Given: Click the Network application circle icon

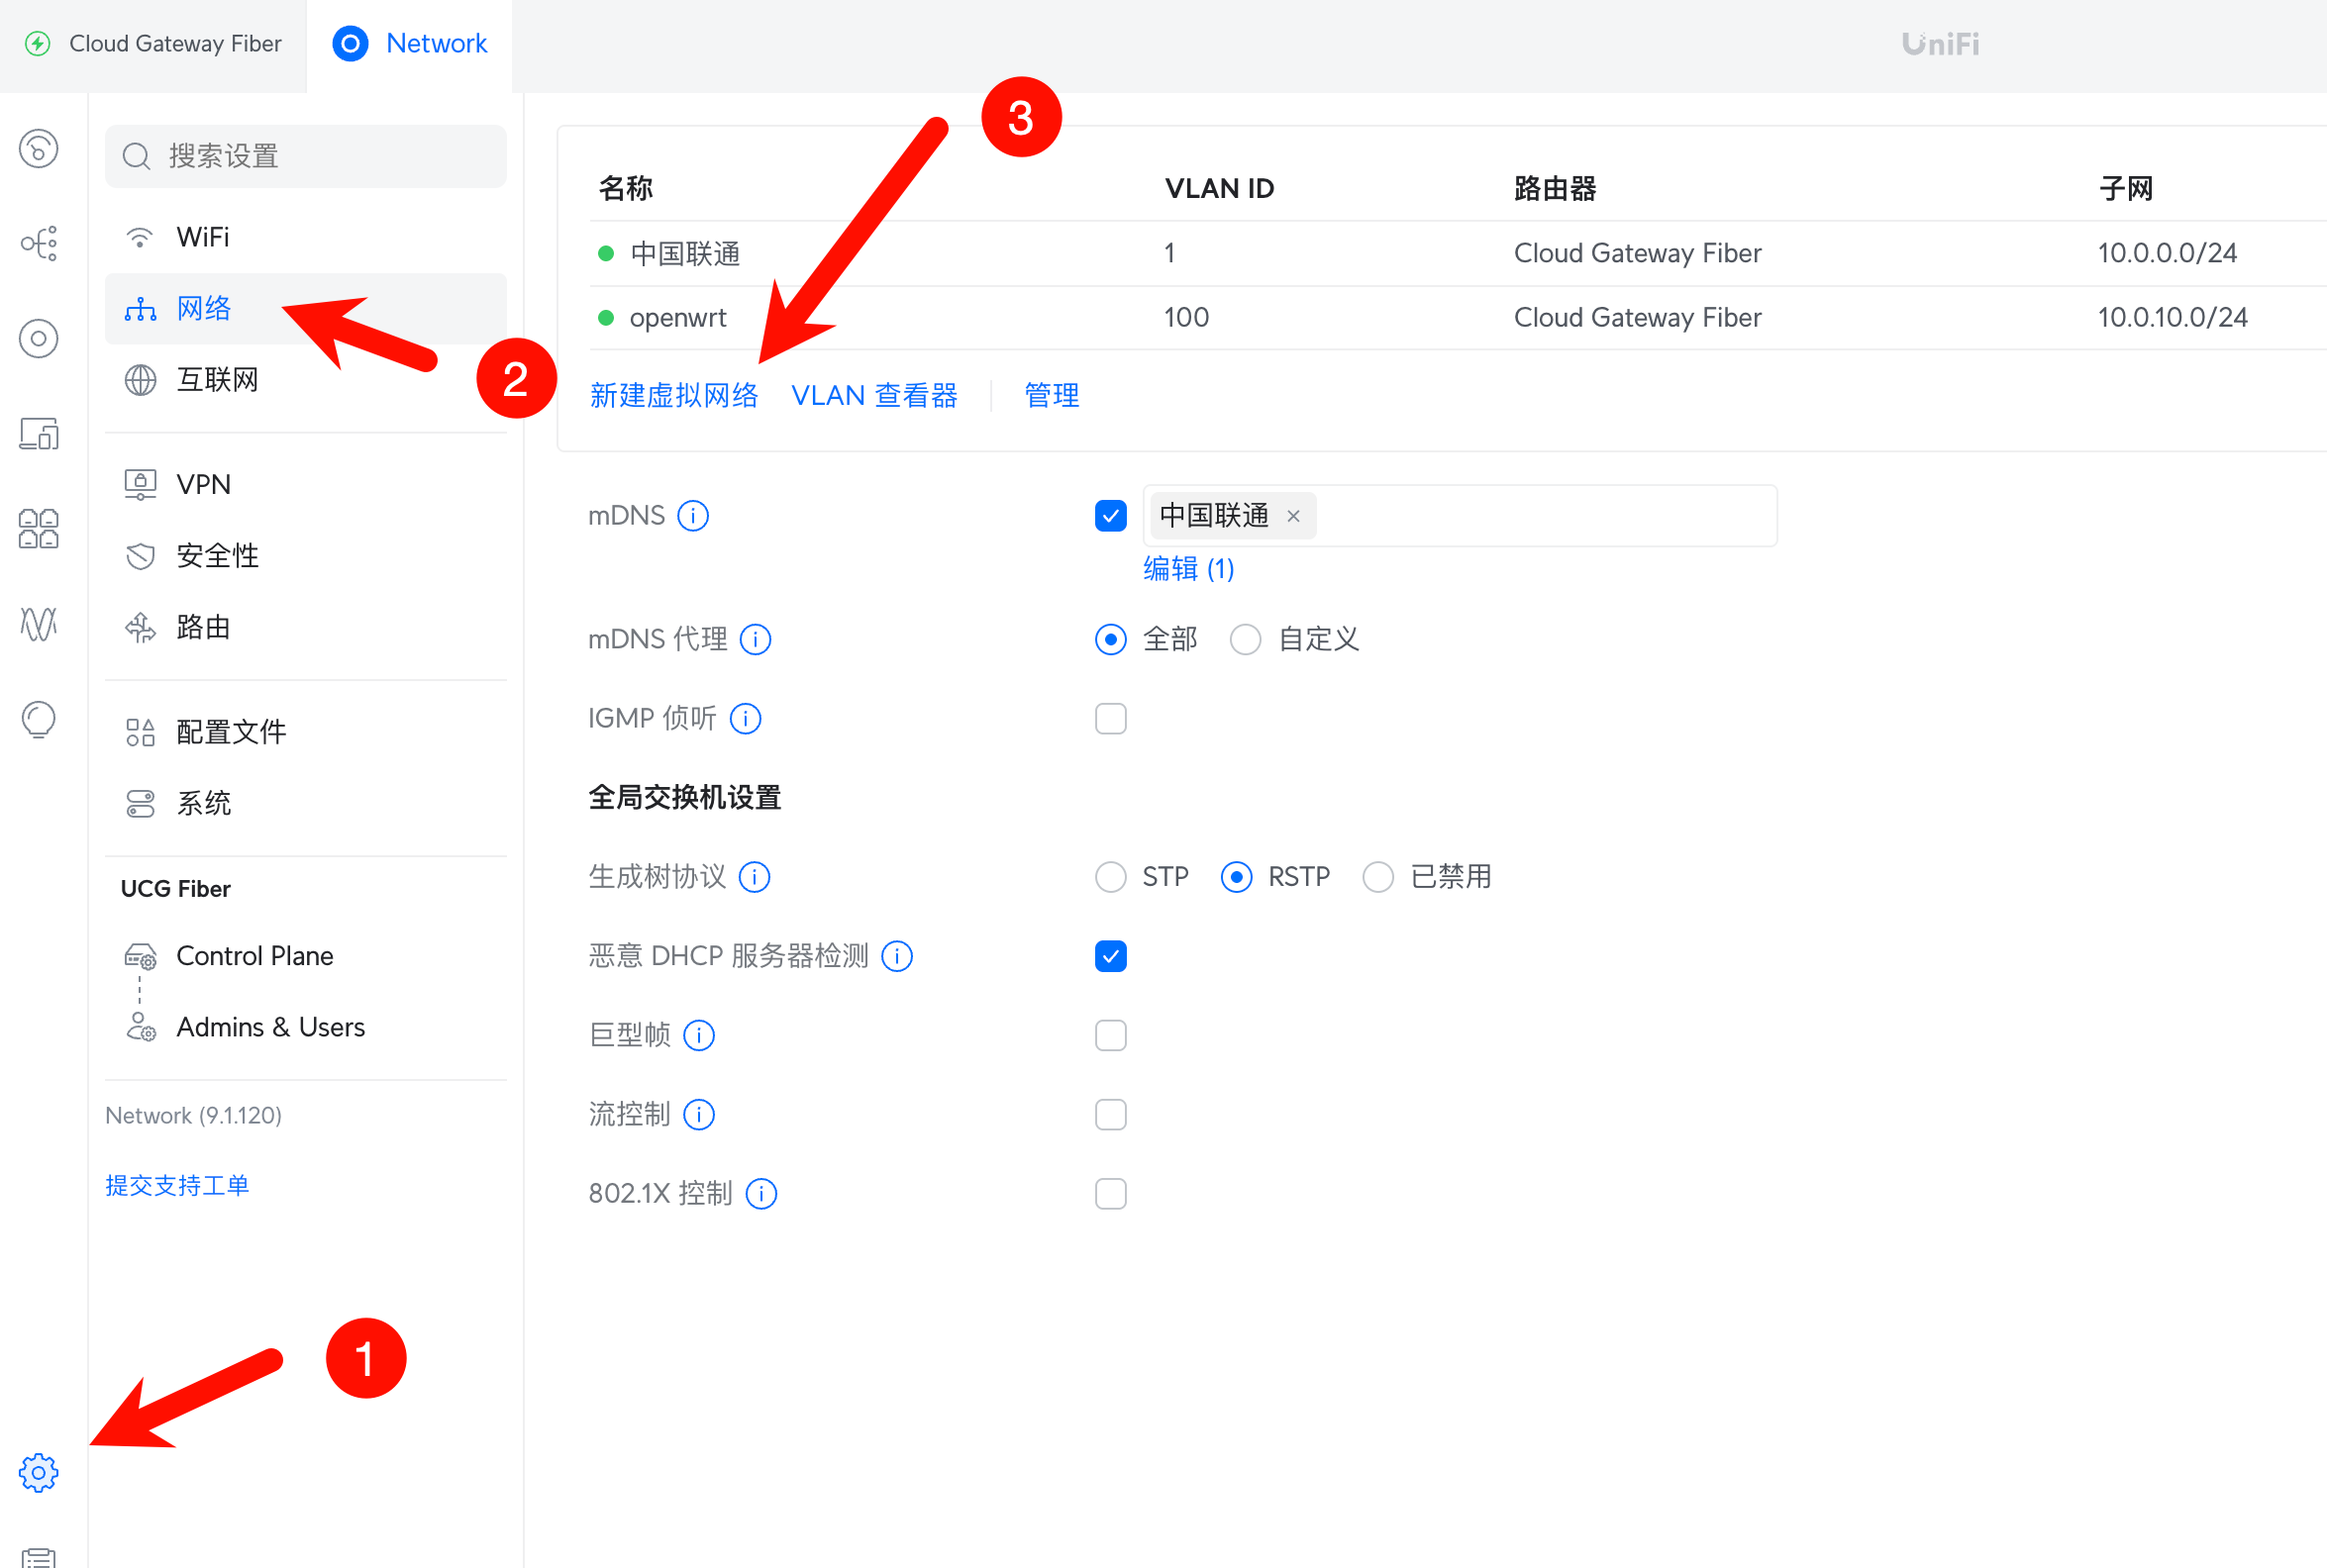Looking at the screenshot, I should [x=350, y=44].
